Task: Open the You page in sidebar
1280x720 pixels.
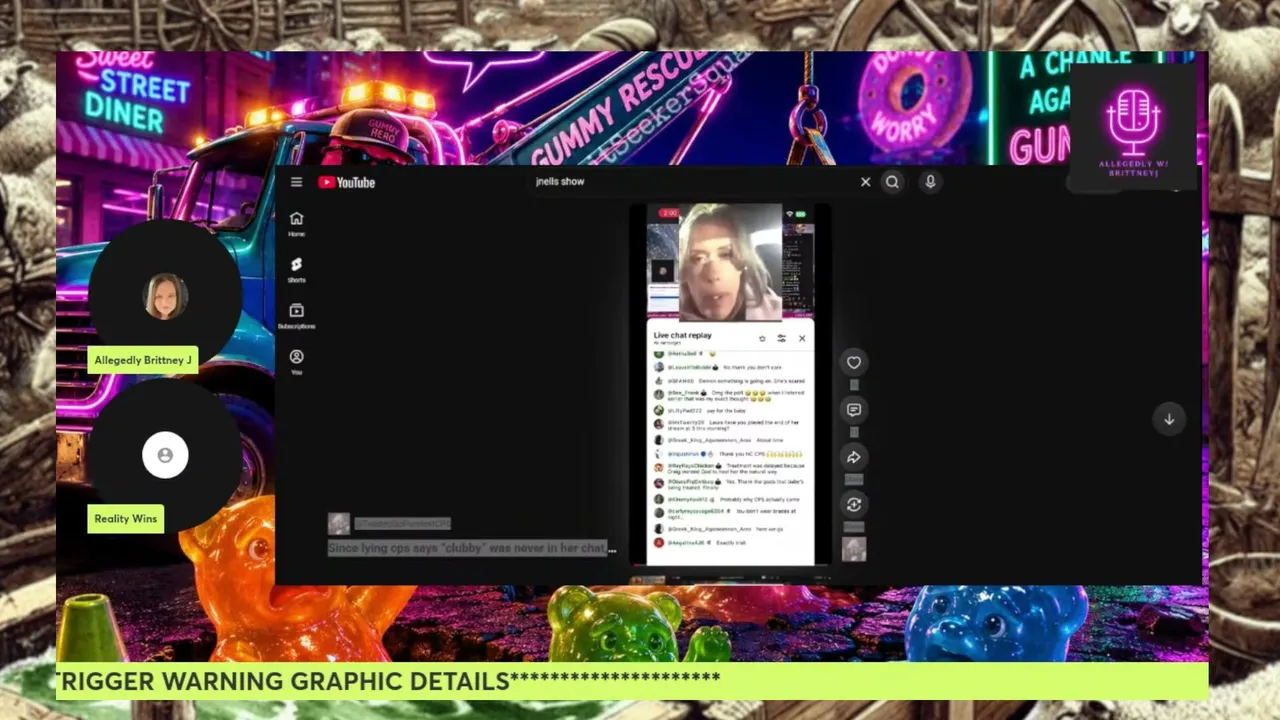Action: click(296, 362)
